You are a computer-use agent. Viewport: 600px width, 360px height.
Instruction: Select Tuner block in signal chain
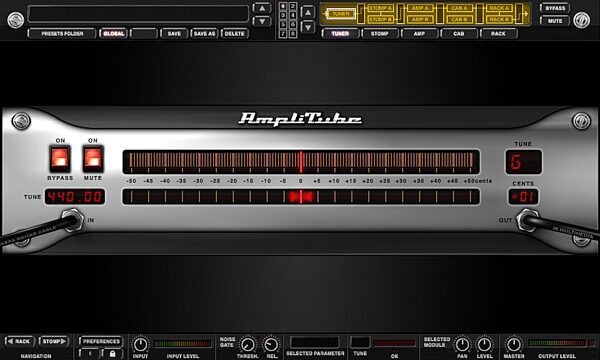(341, 14)
